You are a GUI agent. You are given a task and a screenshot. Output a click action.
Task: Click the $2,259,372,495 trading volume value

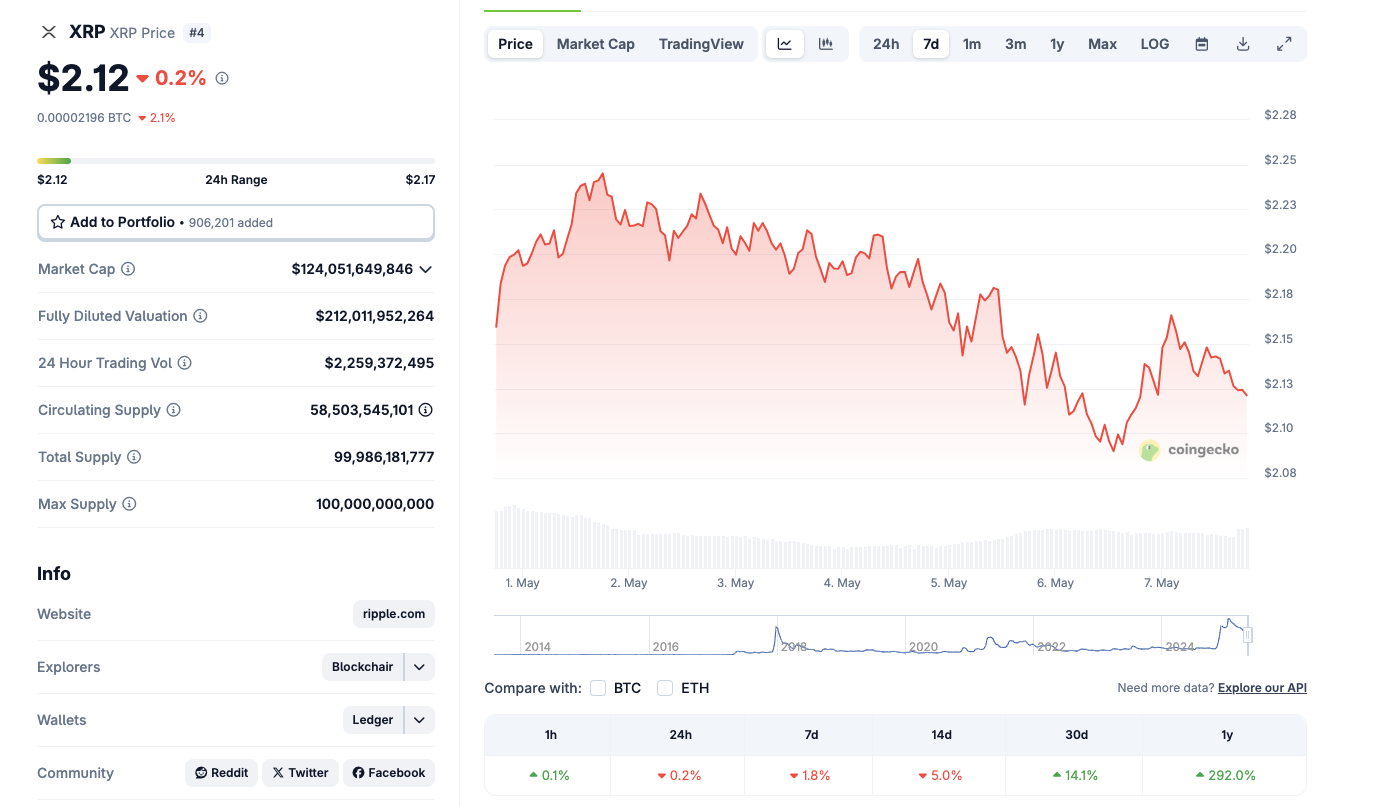[x=379, y=363]
